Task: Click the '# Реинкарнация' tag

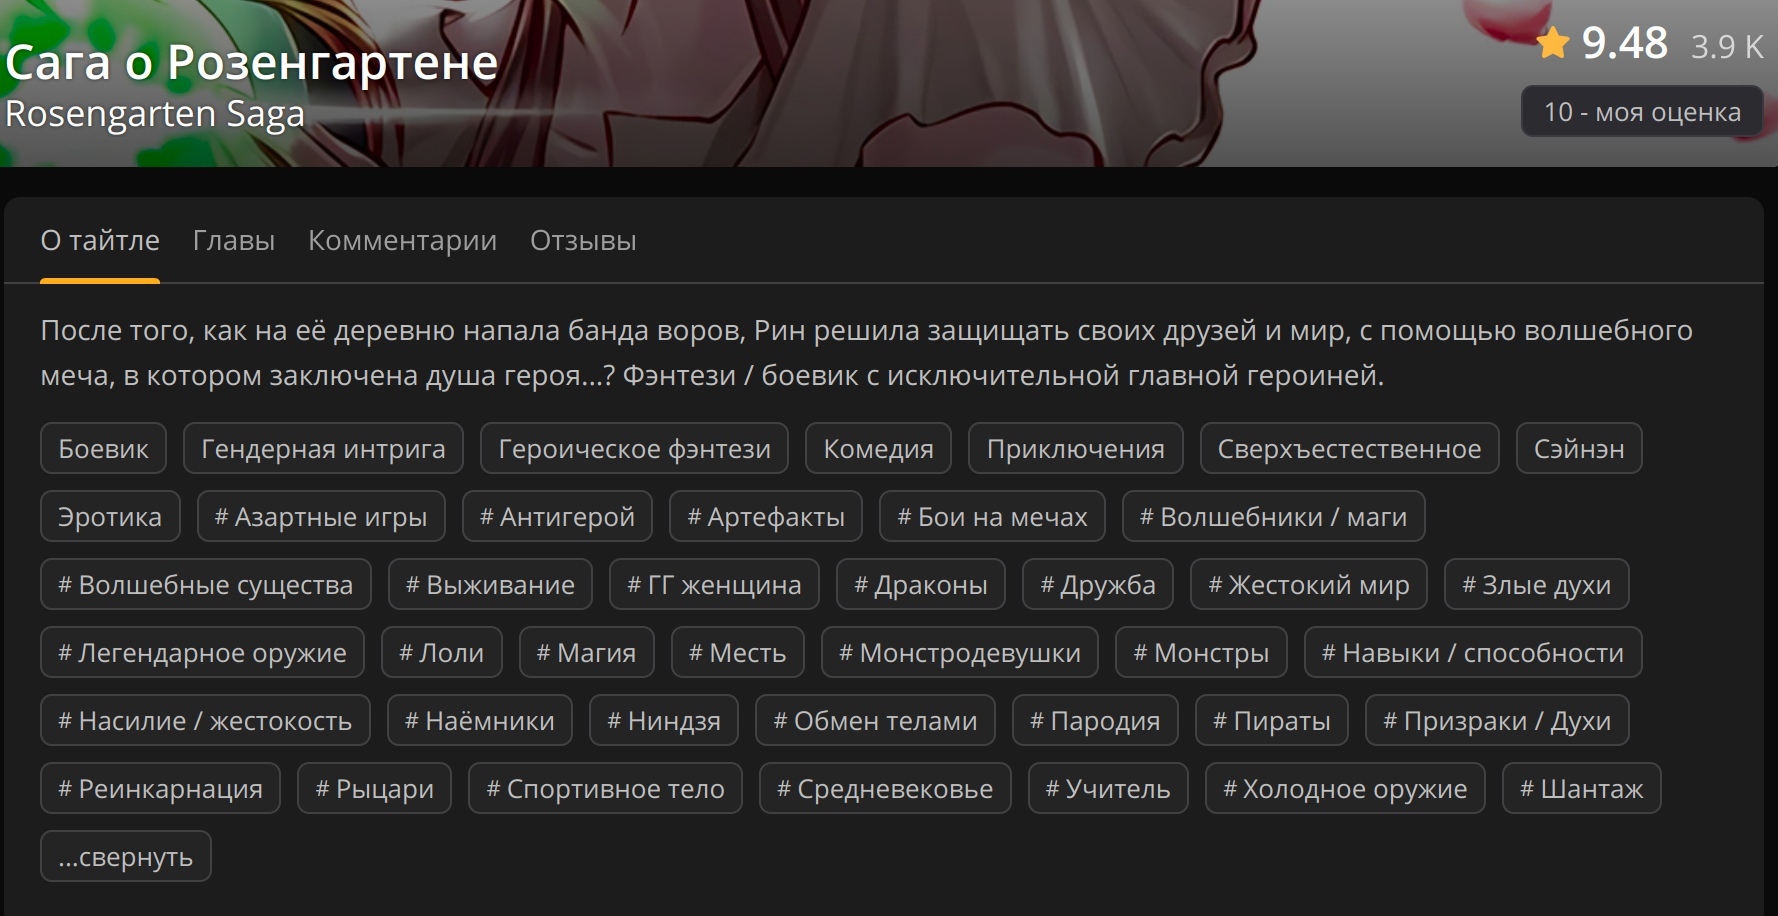Action: pos(160,789)
